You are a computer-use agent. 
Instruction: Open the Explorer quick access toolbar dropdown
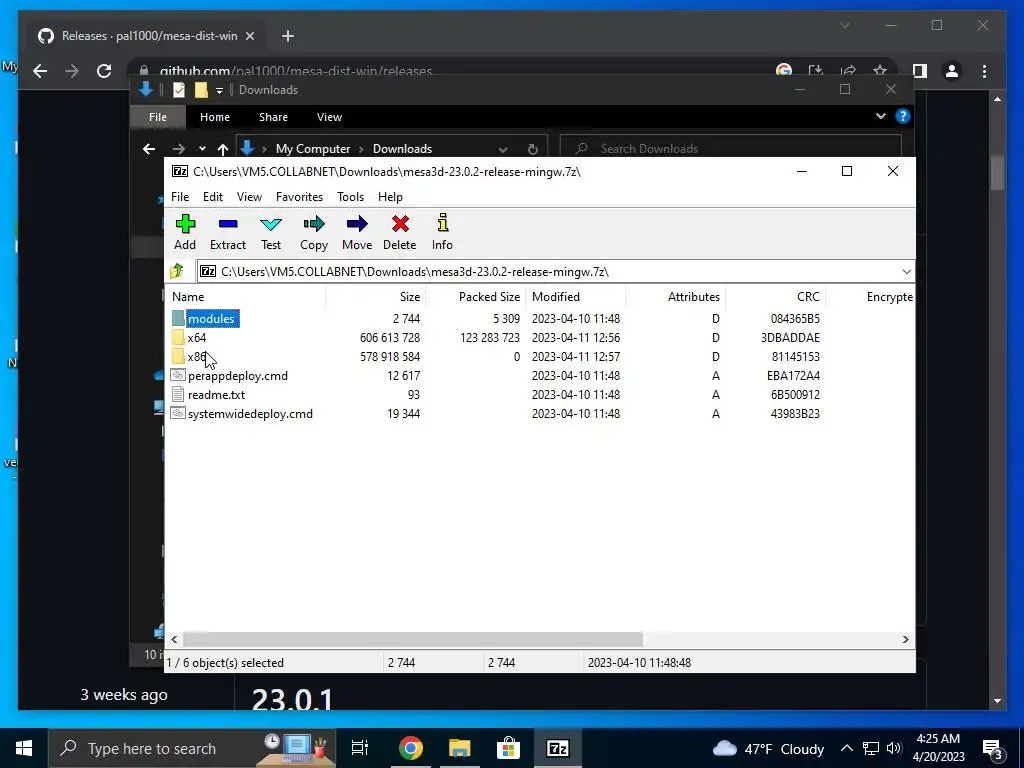click(219, 90)
